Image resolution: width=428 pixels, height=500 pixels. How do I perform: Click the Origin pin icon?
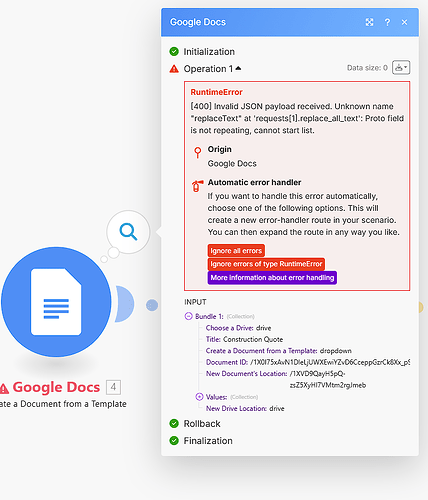[198, 152]
